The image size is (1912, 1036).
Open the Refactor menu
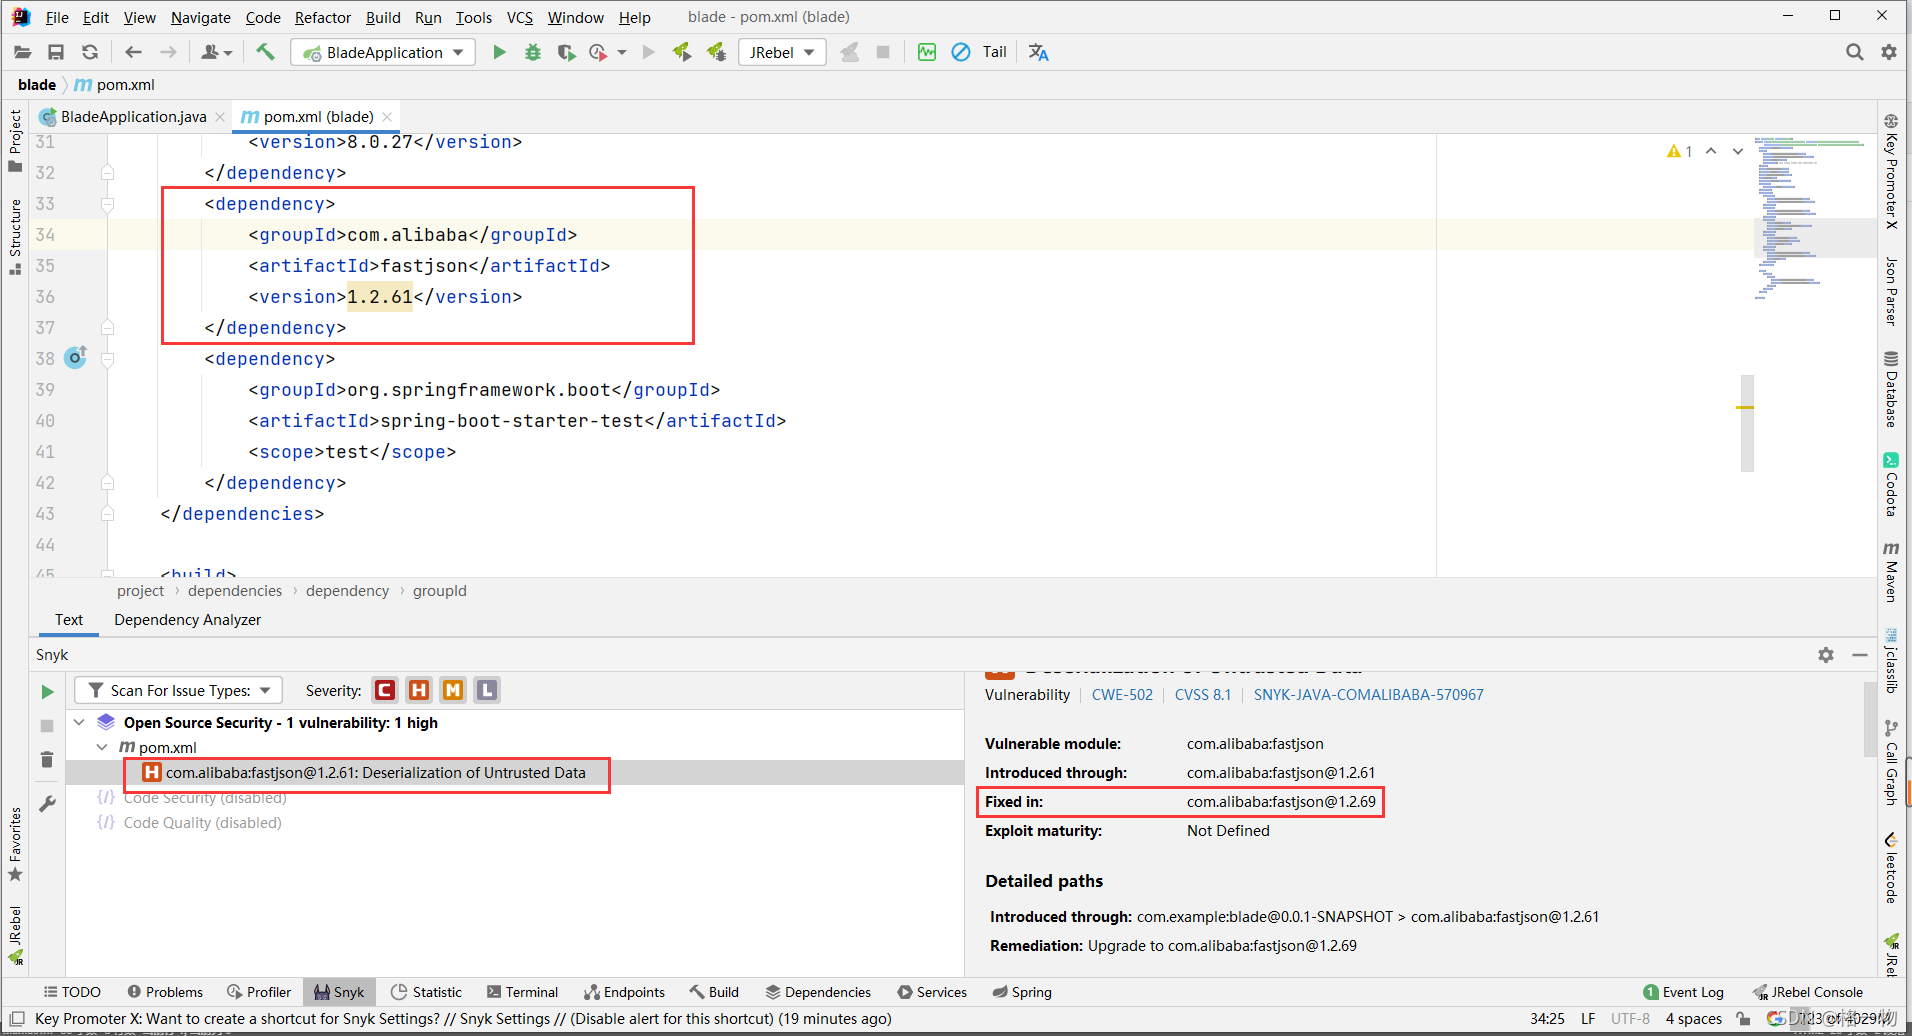click(x=322, y=17)
